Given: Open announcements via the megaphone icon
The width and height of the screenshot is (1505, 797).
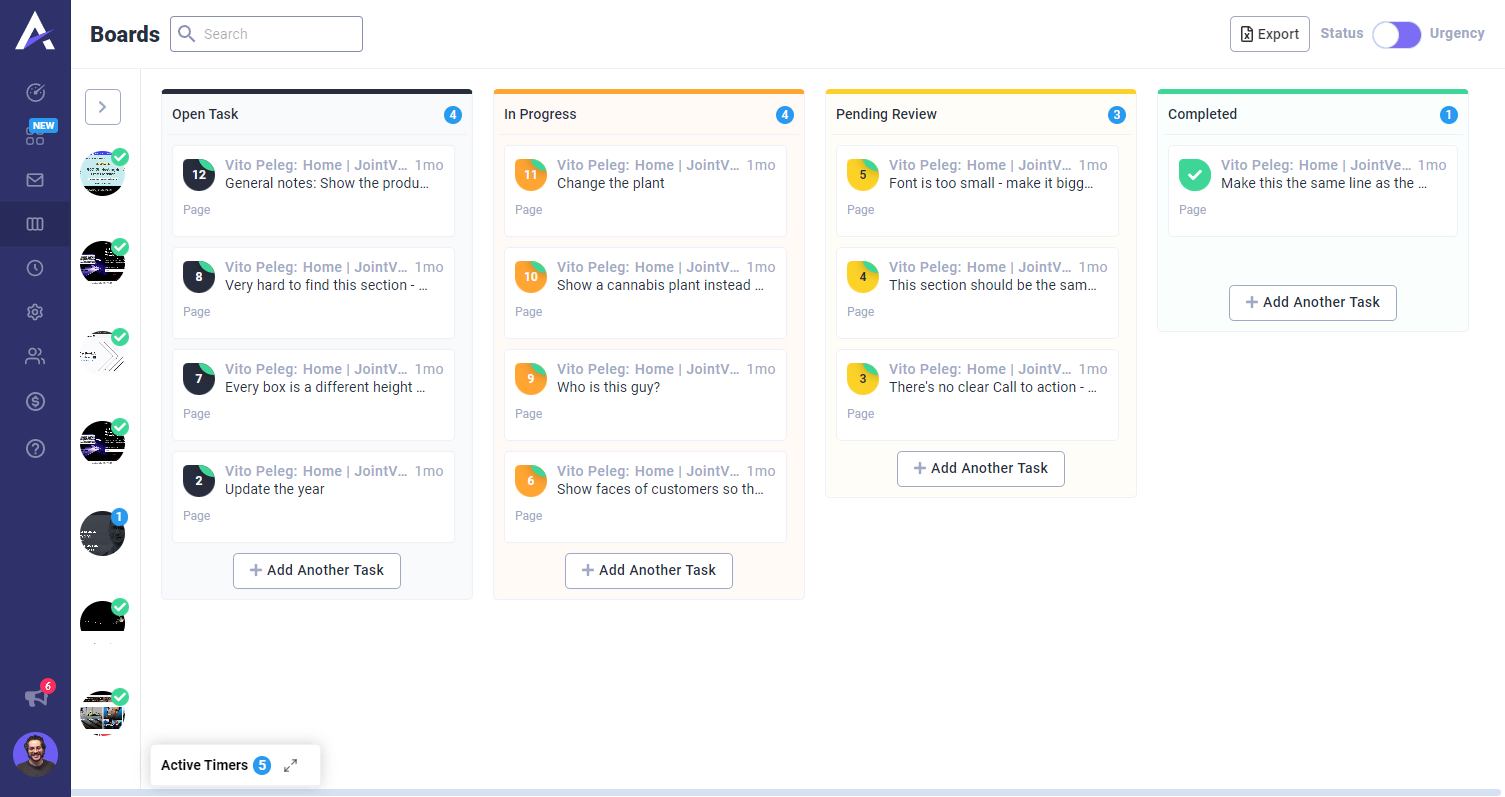Looking at the screenshot, I should 35,697.
